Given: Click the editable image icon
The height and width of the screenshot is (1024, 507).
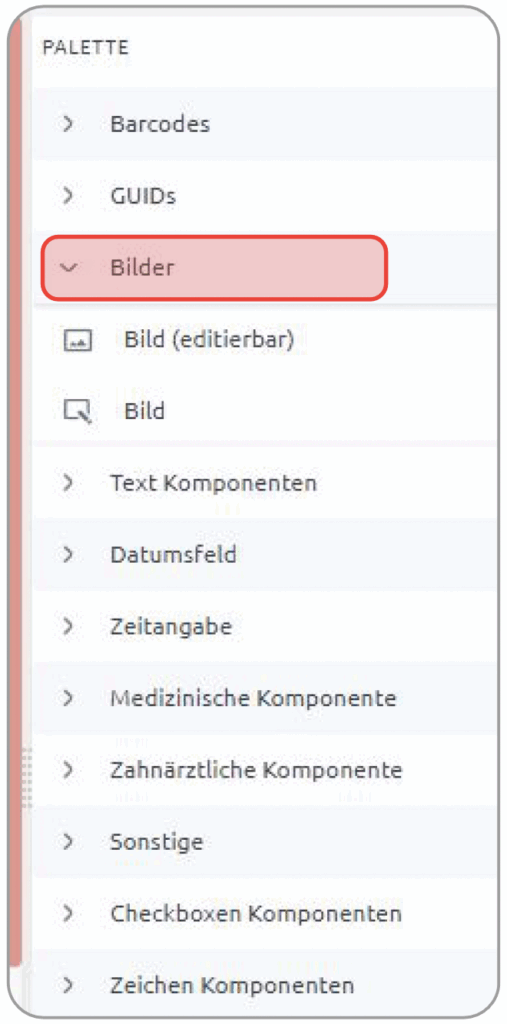Looking at the screenshot, I should [78, 340].
